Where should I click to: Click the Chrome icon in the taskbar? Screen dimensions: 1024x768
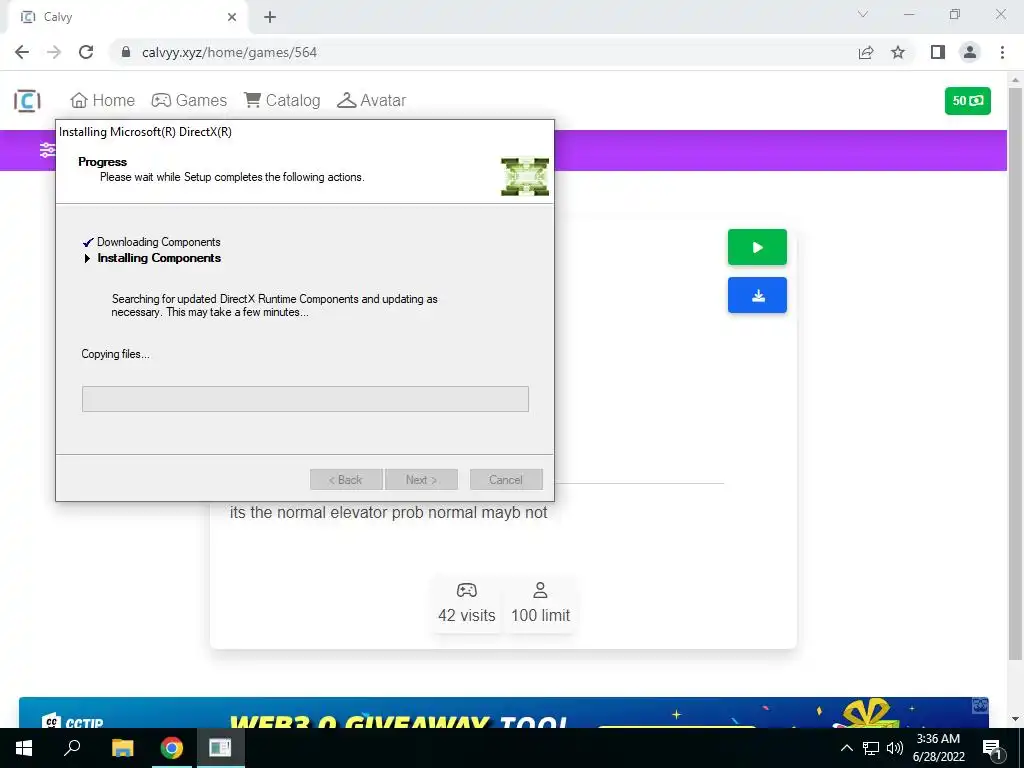point(171,748)
